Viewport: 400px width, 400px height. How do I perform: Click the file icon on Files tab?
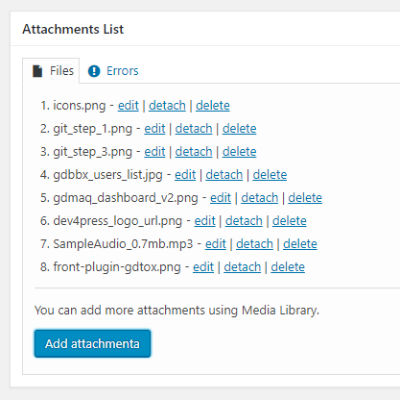pos(37,71)
